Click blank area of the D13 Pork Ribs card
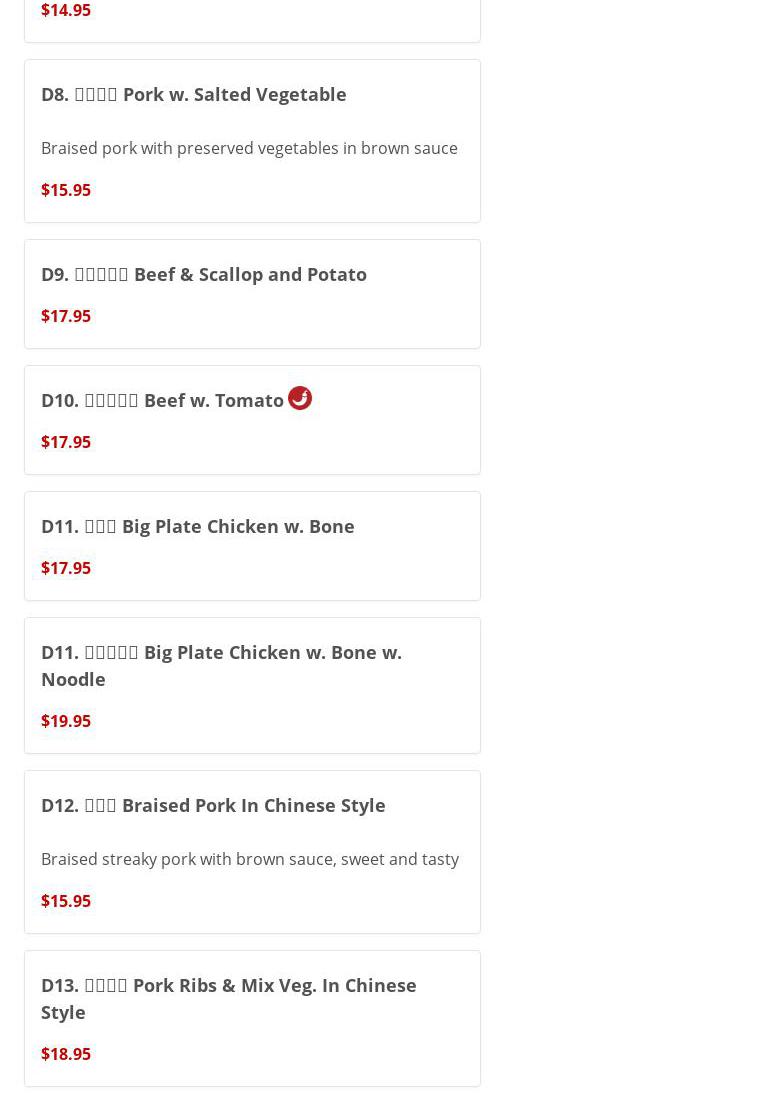Image resolution: width=770 pixels, height=1093 pixels. (x=300, y=1054)
